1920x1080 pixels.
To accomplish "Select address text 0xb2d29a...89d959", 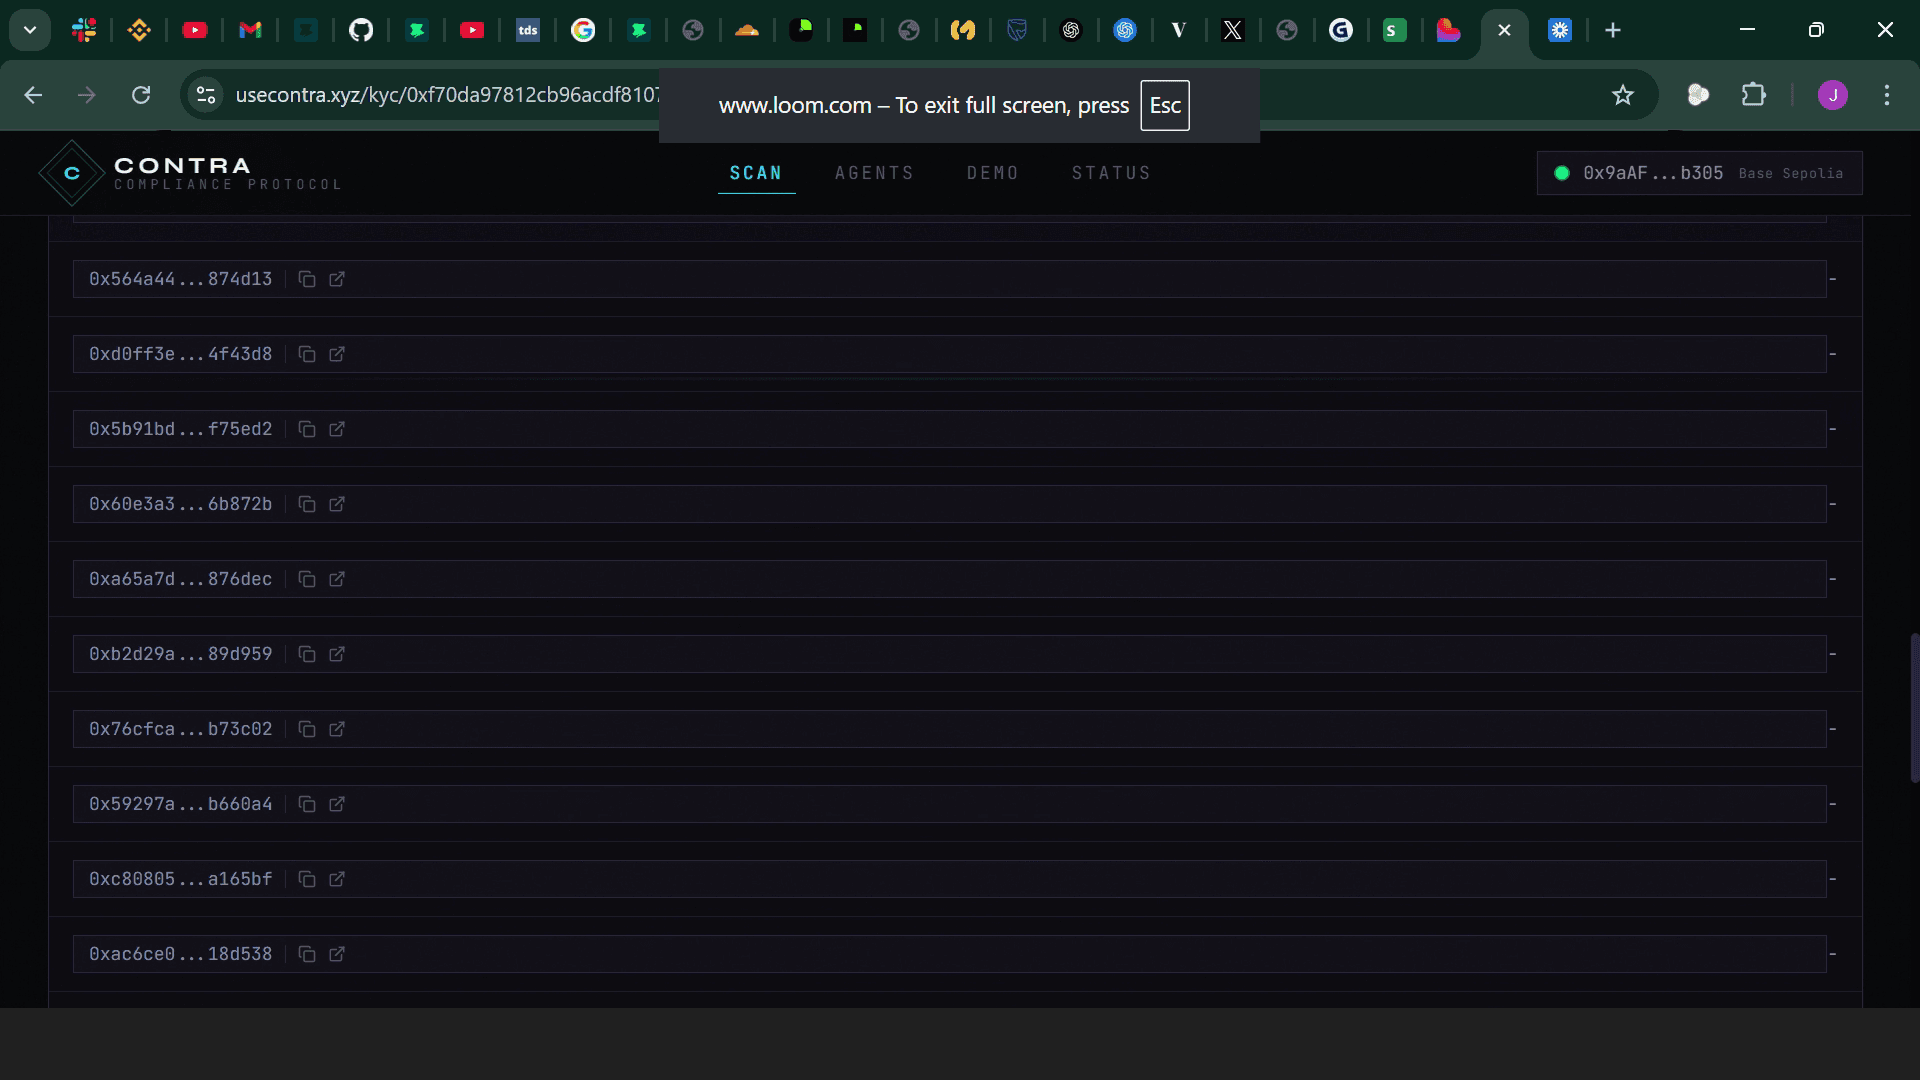I will [x=180, y=654].
